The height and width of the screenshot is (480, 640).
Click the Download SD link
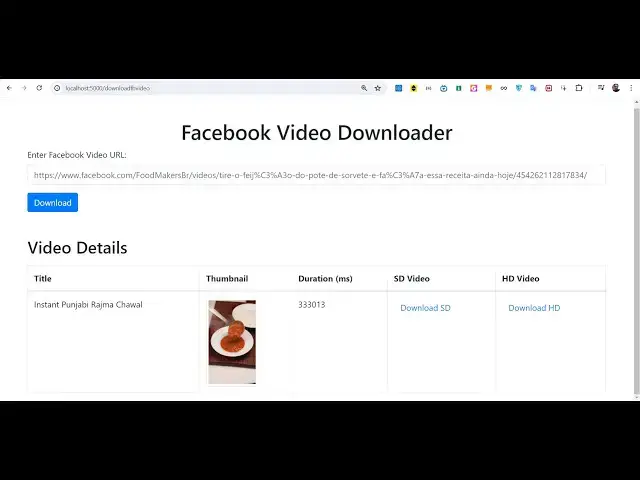point(425,308)
